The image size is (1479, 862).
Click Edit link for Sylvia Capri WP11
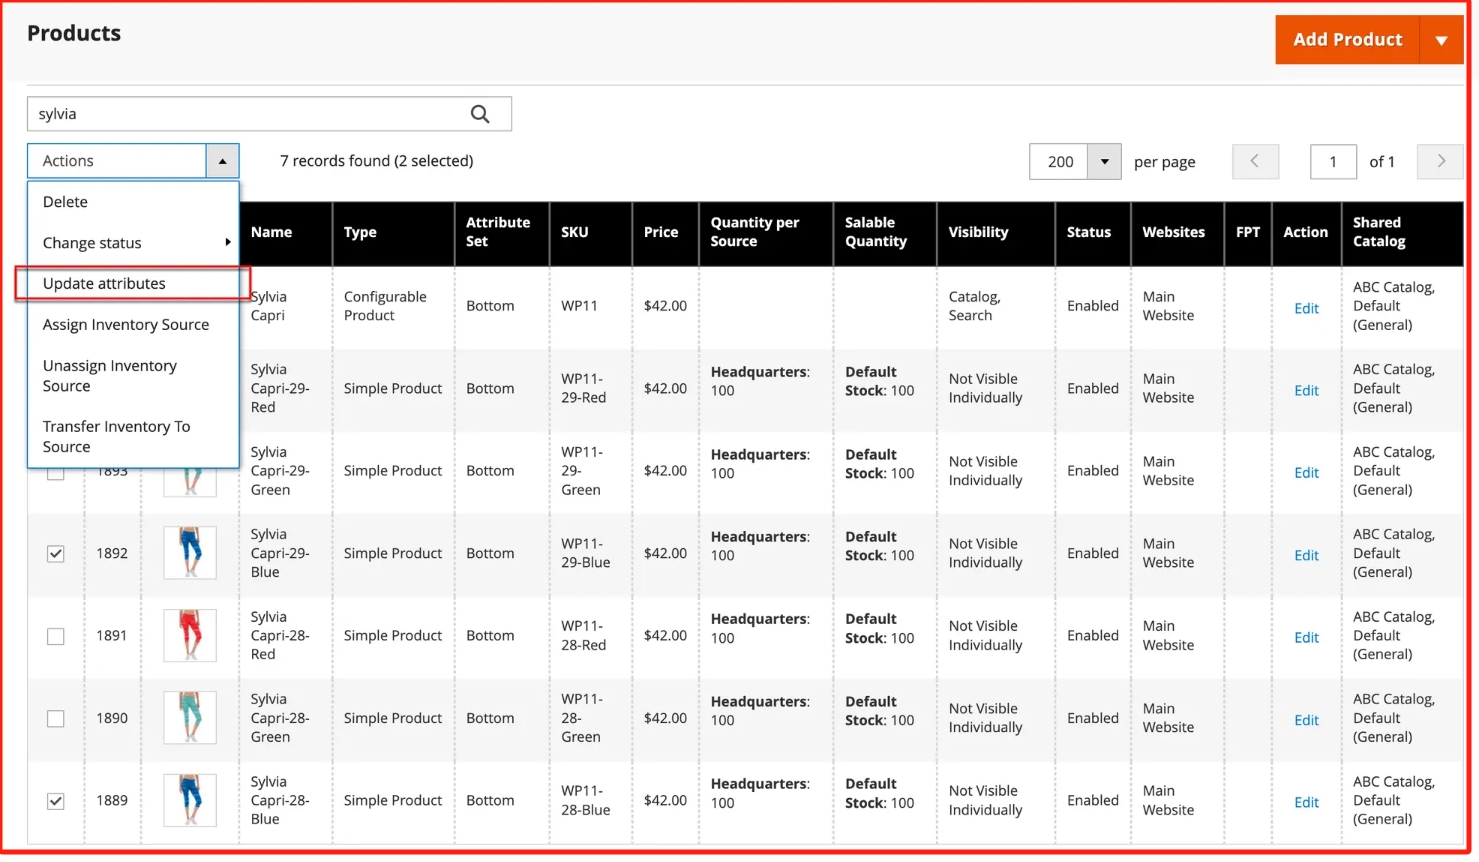click(x=1306, y=308)
